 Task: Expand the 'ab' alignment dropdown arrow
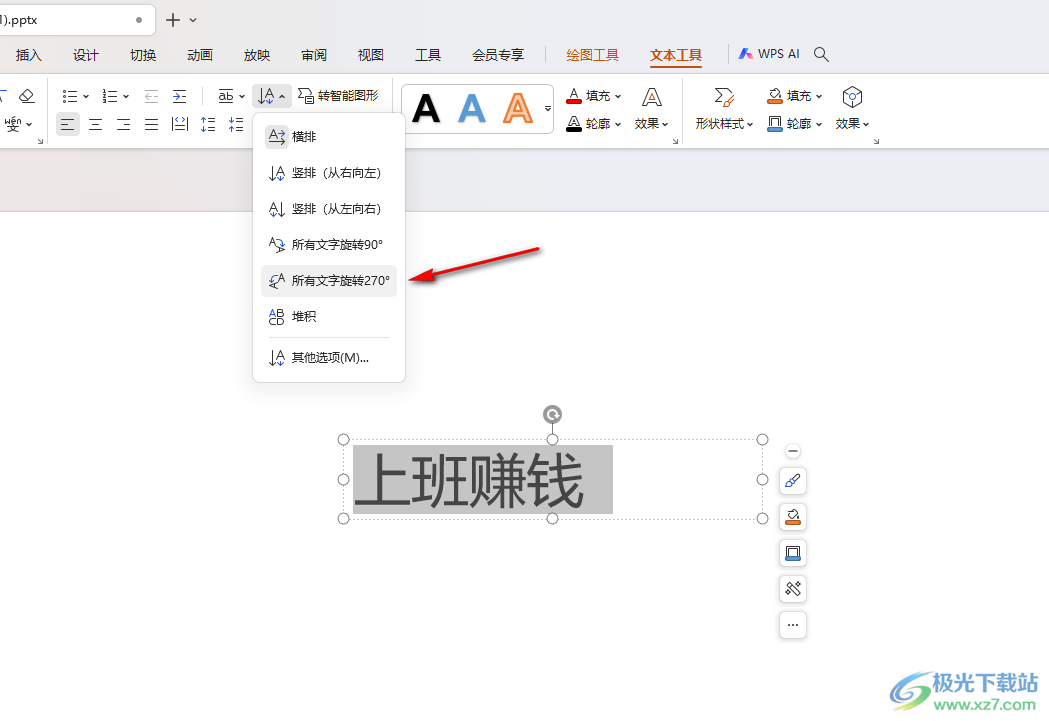pyautogui.click(x=242, y=97)
